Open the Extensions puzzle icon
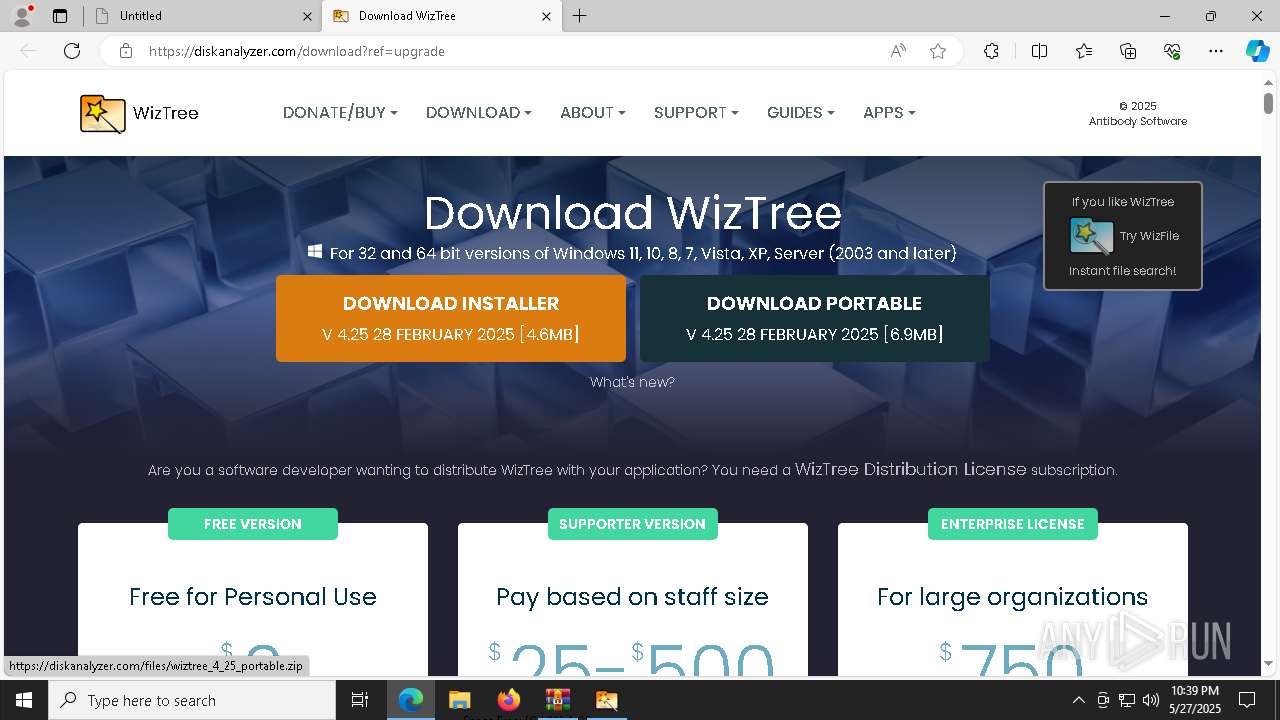This screenshot has width=1280, height=720. tap(991, 51)
